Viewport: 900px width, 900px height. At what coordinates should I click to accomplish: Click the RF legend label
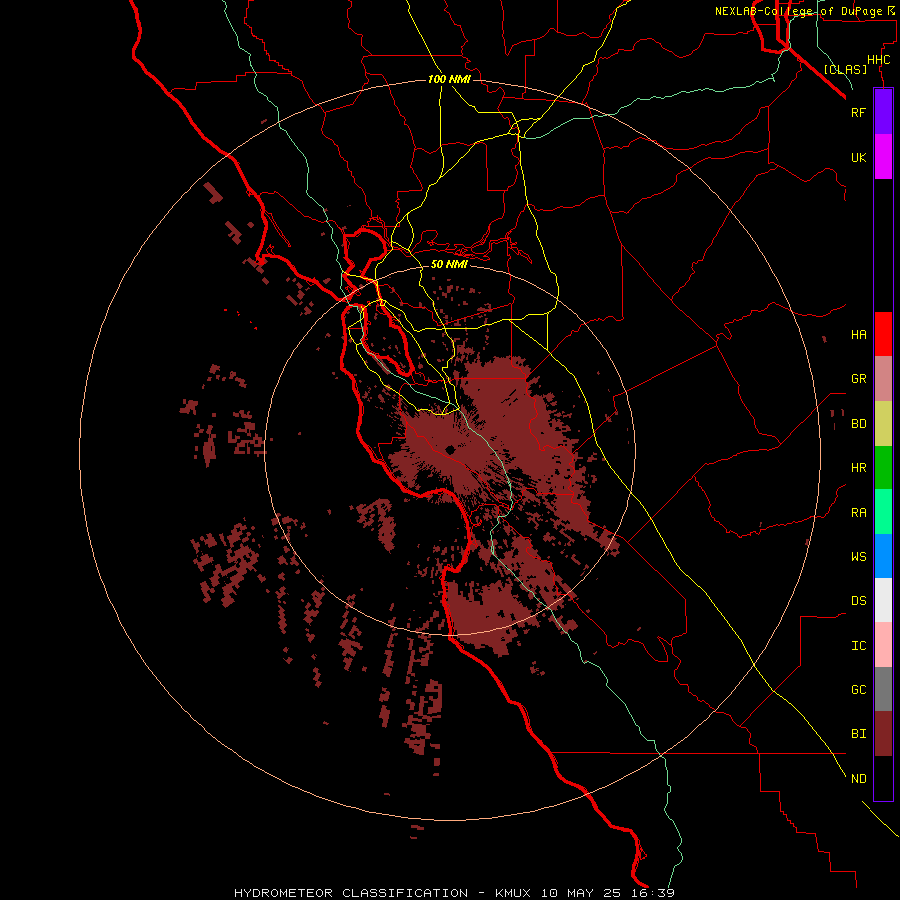point(858,112)
